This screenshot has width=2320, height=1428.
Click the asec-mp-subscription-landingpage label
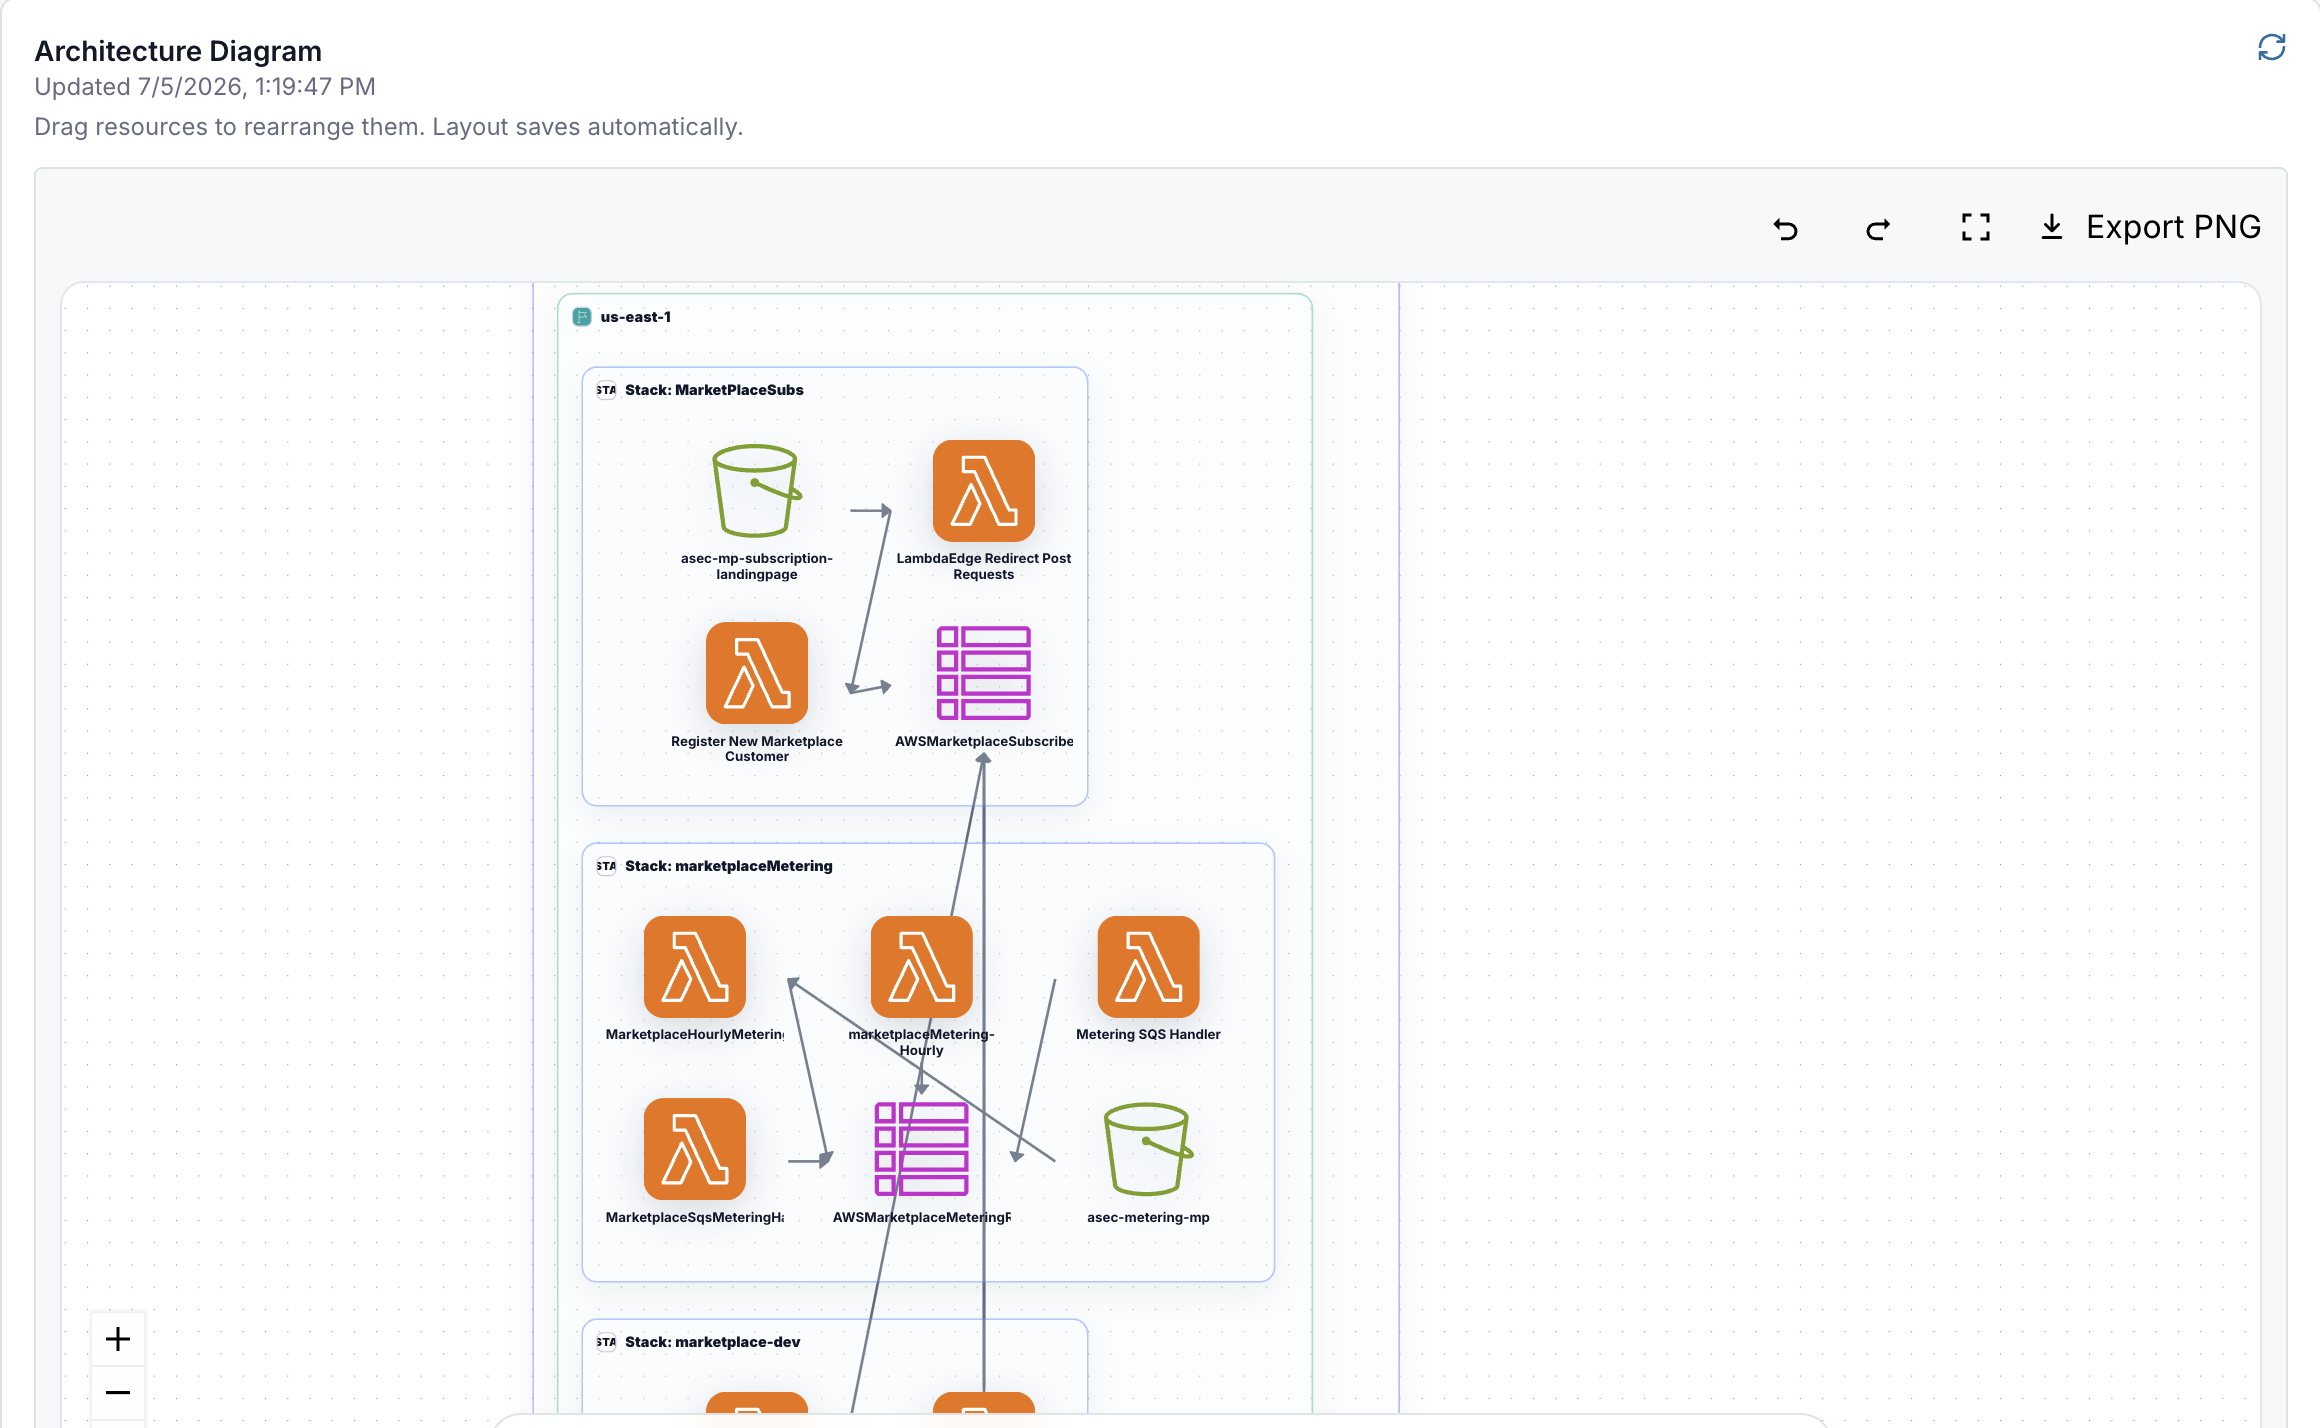point(756,566)
